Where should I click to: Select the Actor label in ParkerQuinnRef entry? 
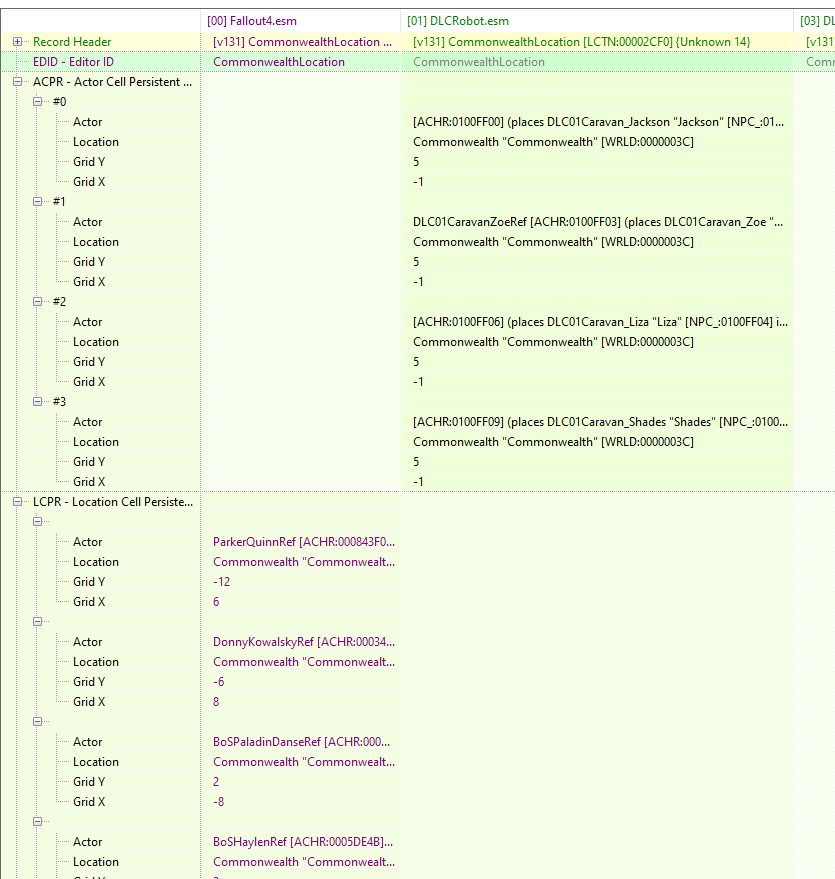[x=87, y=542]
